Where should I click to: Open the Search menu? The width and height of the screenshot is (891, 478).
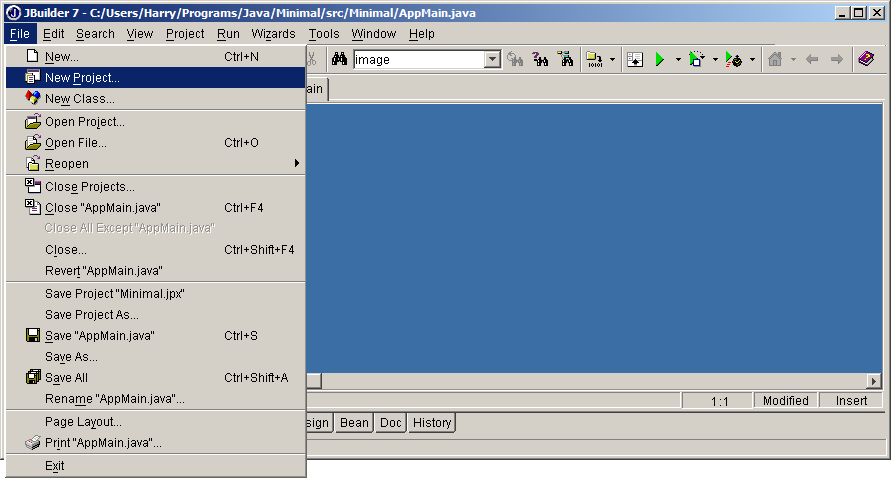click(95, 34)
